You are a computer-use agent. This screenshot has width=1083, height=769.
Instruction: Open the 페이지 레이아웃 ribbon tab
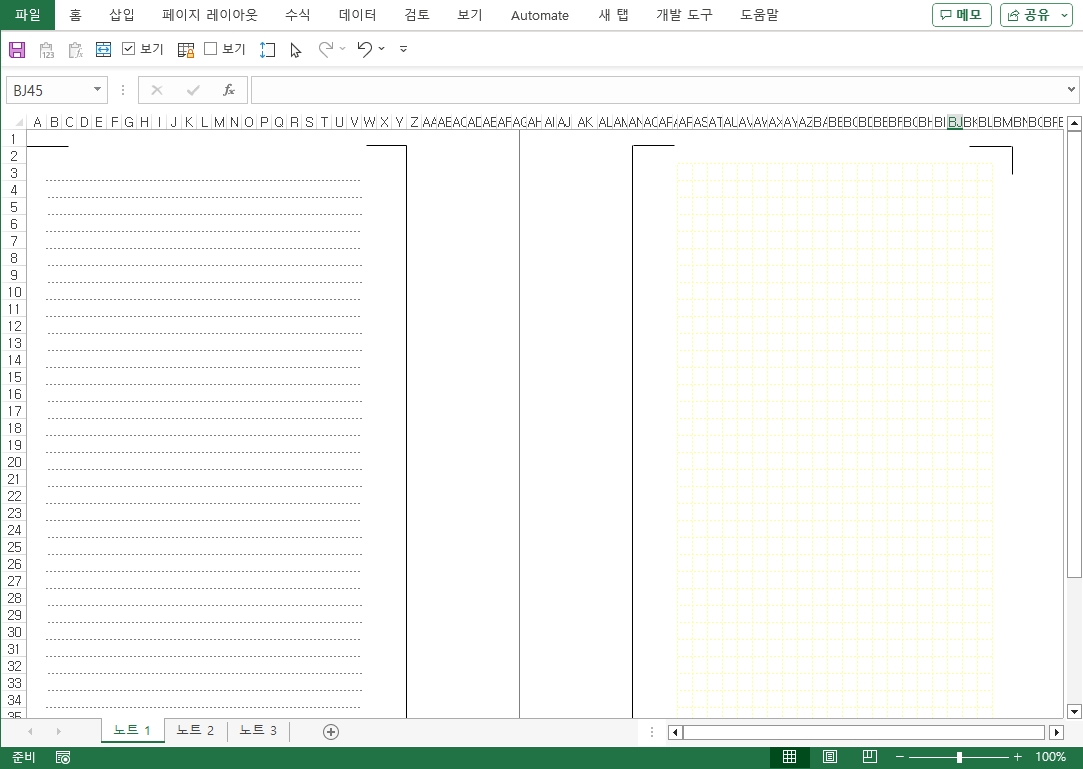point(209,15)
